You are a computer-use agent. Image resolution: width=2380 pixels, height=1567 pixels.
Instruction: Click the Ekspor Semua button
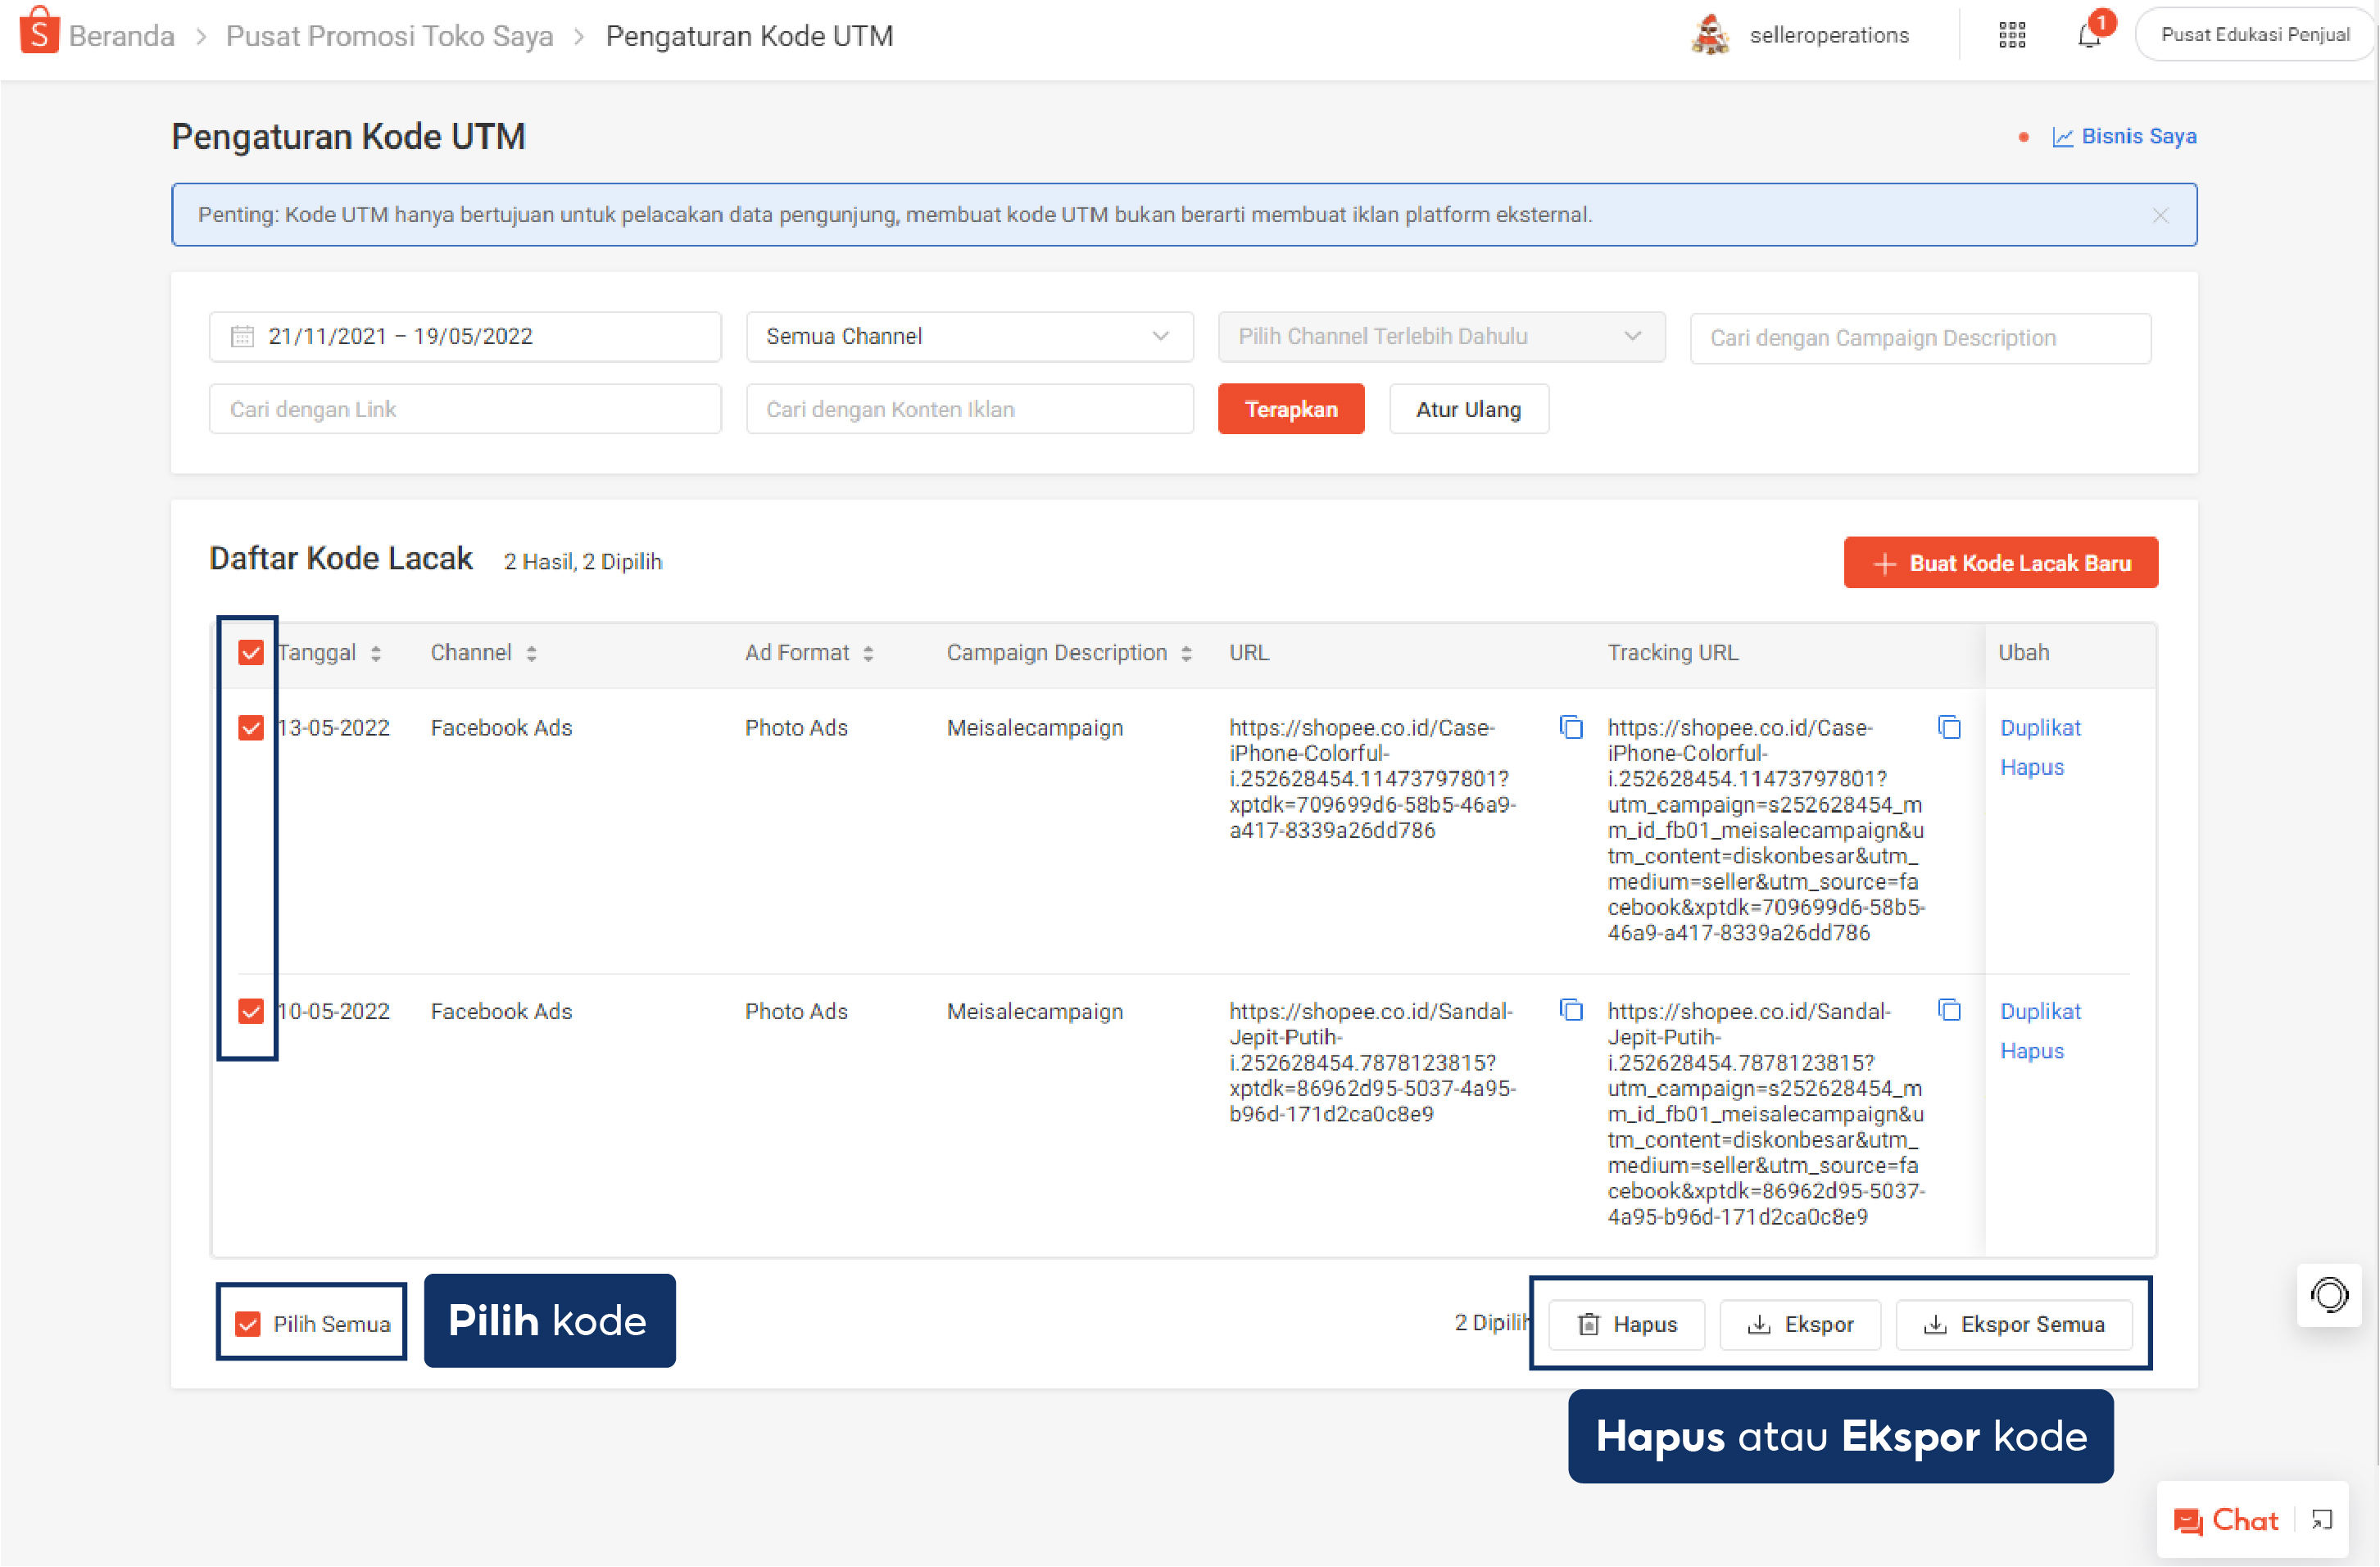[2013, 1324]
